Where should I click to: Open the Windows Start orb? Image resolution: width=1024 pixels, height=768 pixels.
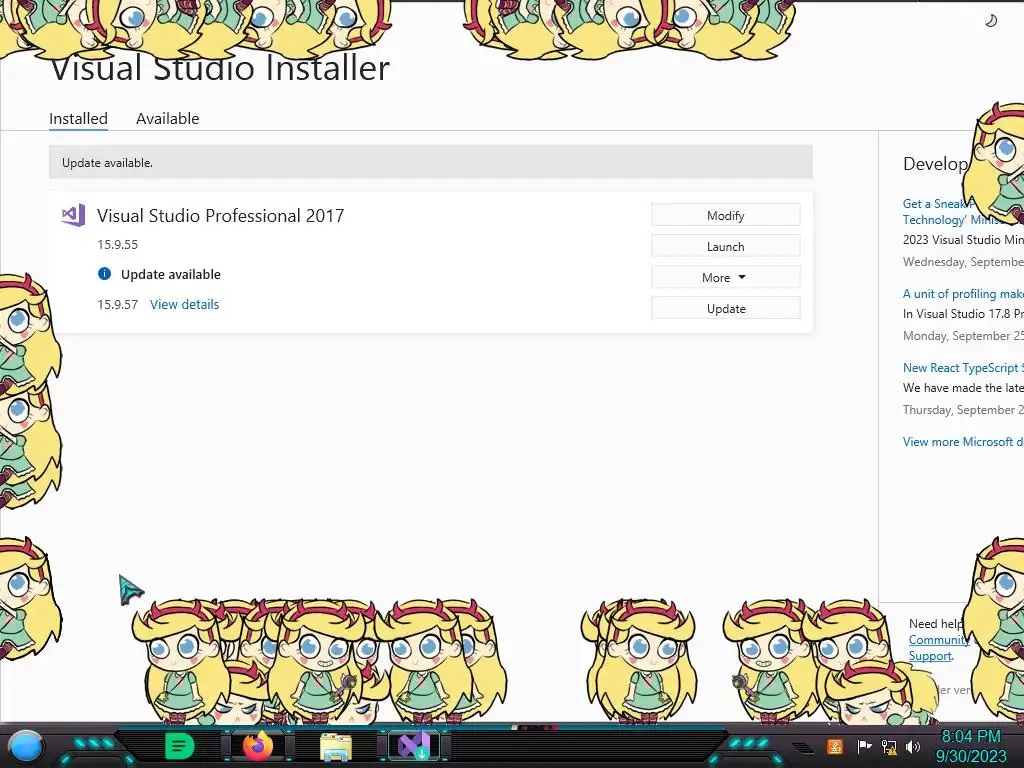coord(26,746)
